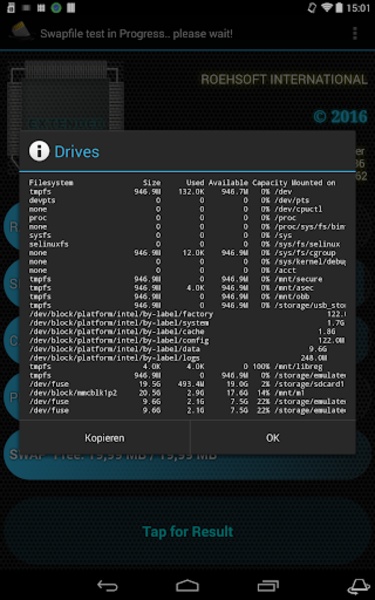Viewport: 375px width, 600px height.
Task: Tap the Tap for Result button
Action: click(x=188, y=531)
